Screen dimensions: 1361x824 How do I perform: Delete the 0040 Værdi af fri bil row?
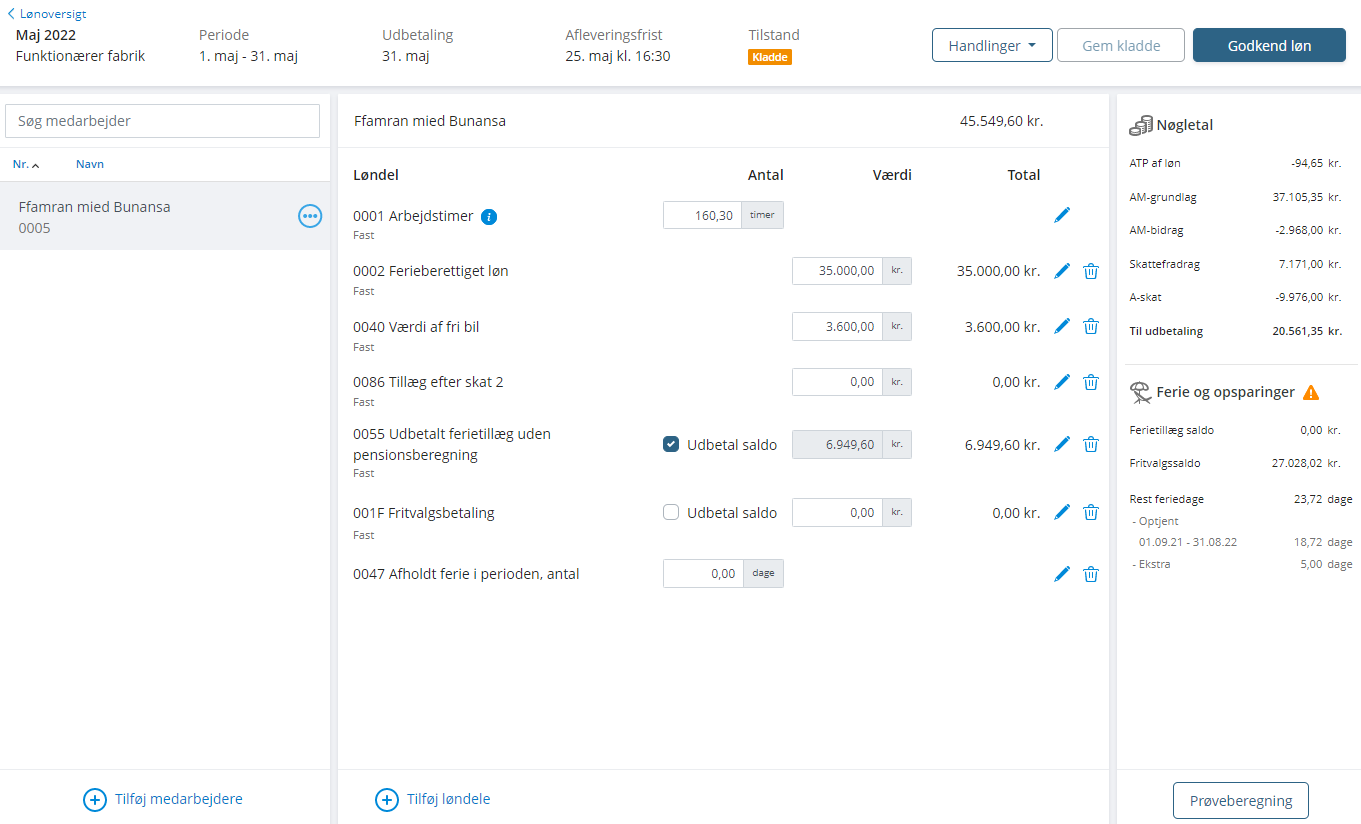click(x=1091, y=326)
